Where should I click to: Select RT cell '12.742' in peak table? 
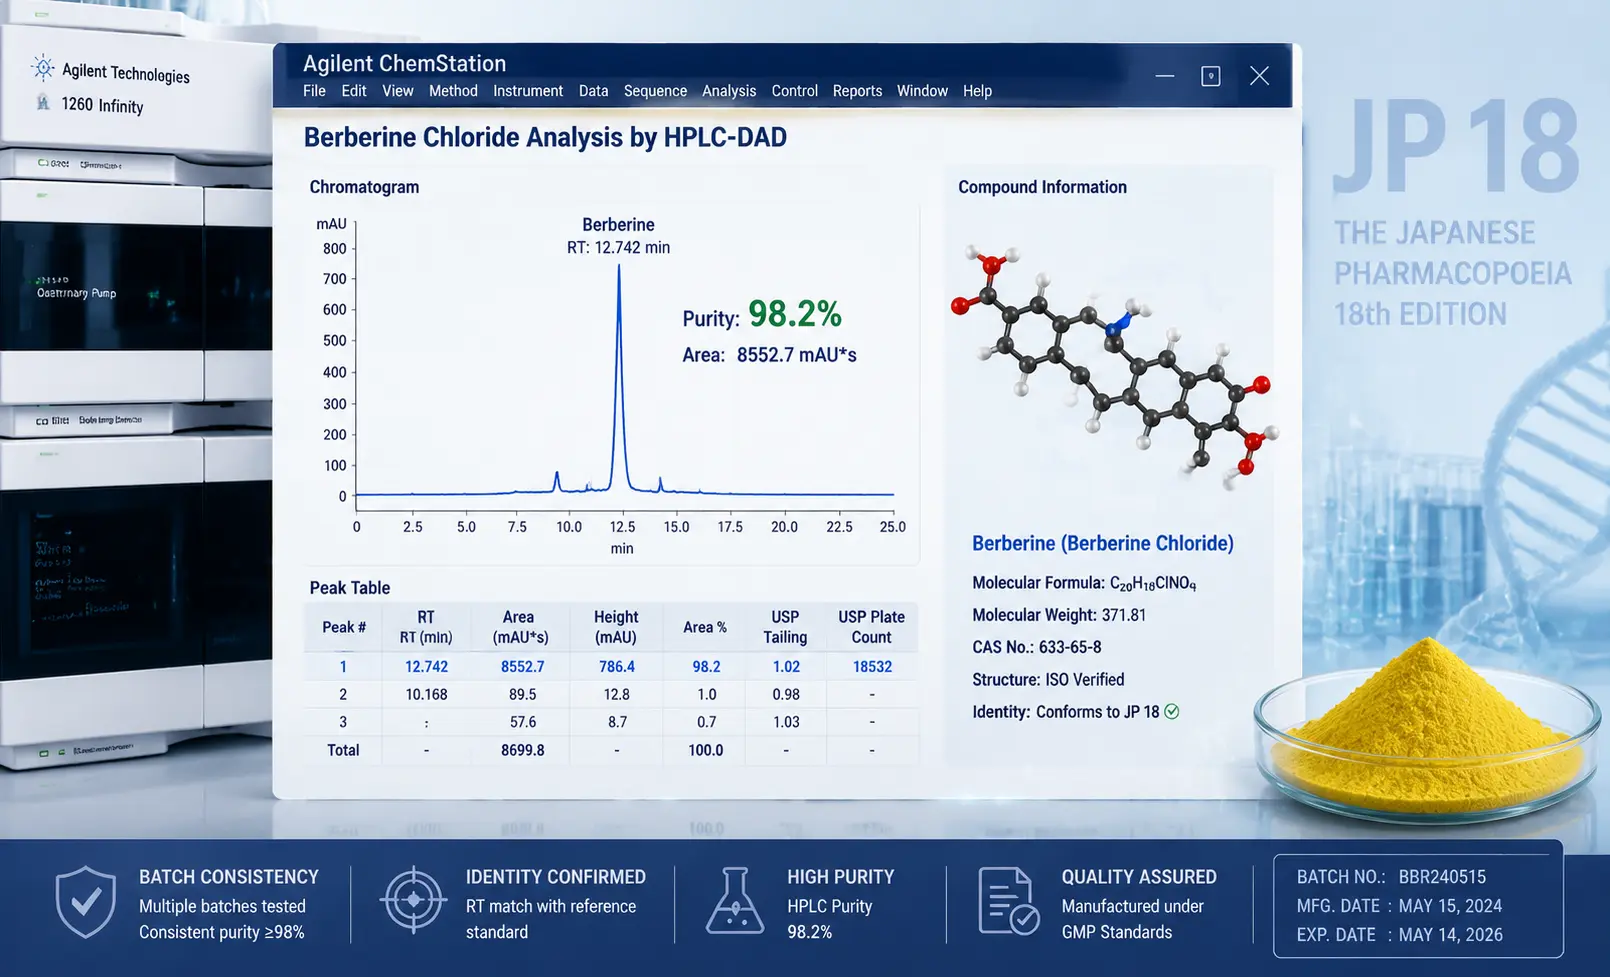[426, 667]
